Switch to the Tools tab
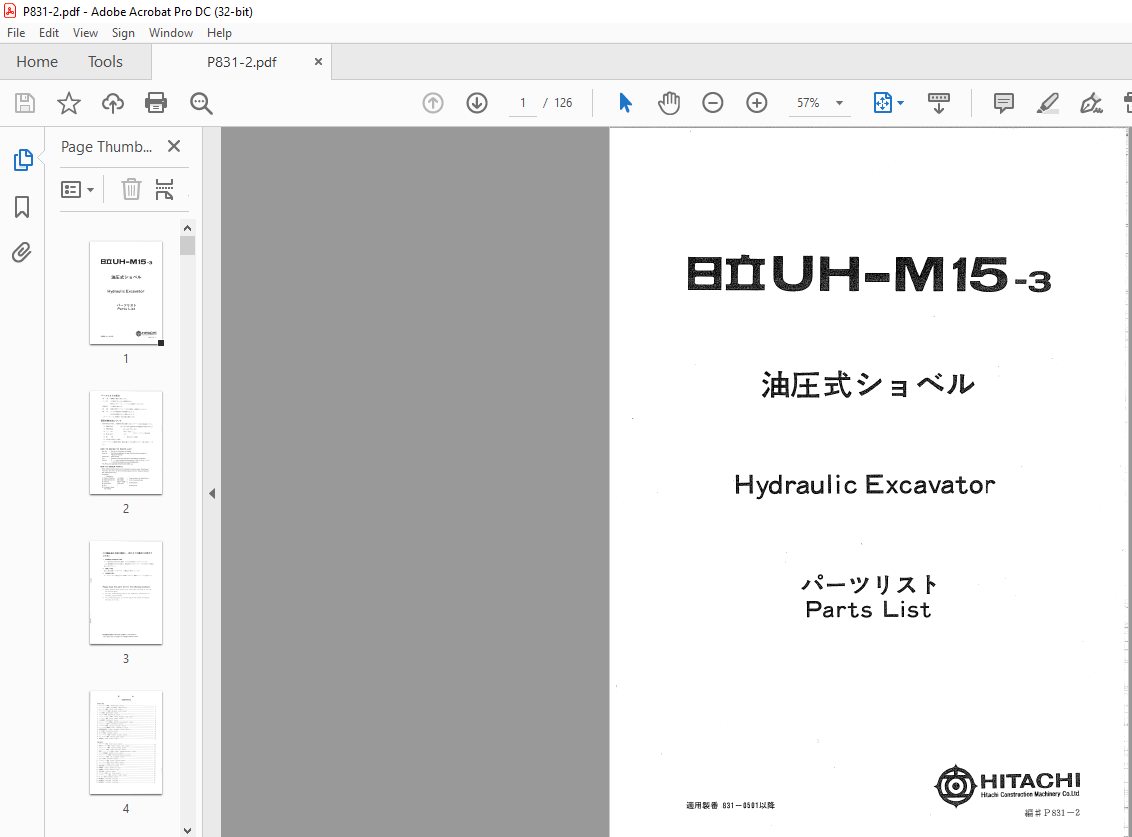The image size is (1132, 837). tap(105, 62)
